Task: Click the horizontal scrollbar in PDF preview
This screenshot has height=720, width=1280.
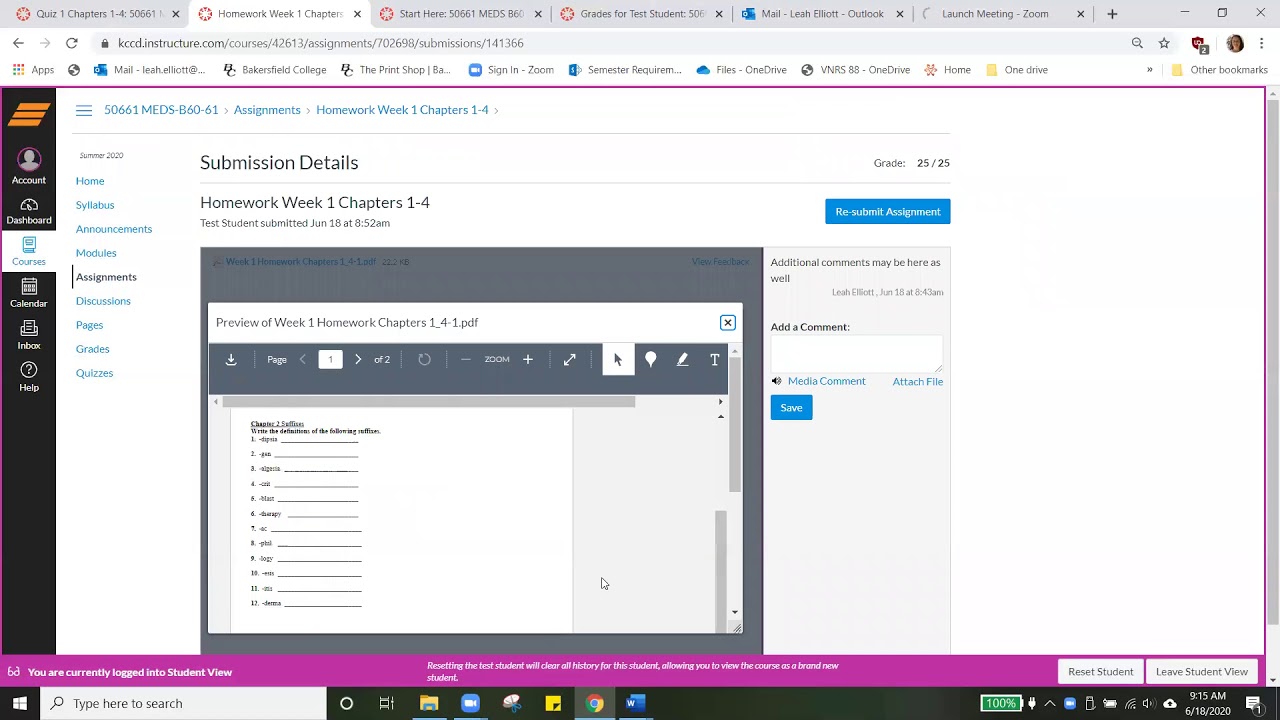Action: [x=428, y=402]
